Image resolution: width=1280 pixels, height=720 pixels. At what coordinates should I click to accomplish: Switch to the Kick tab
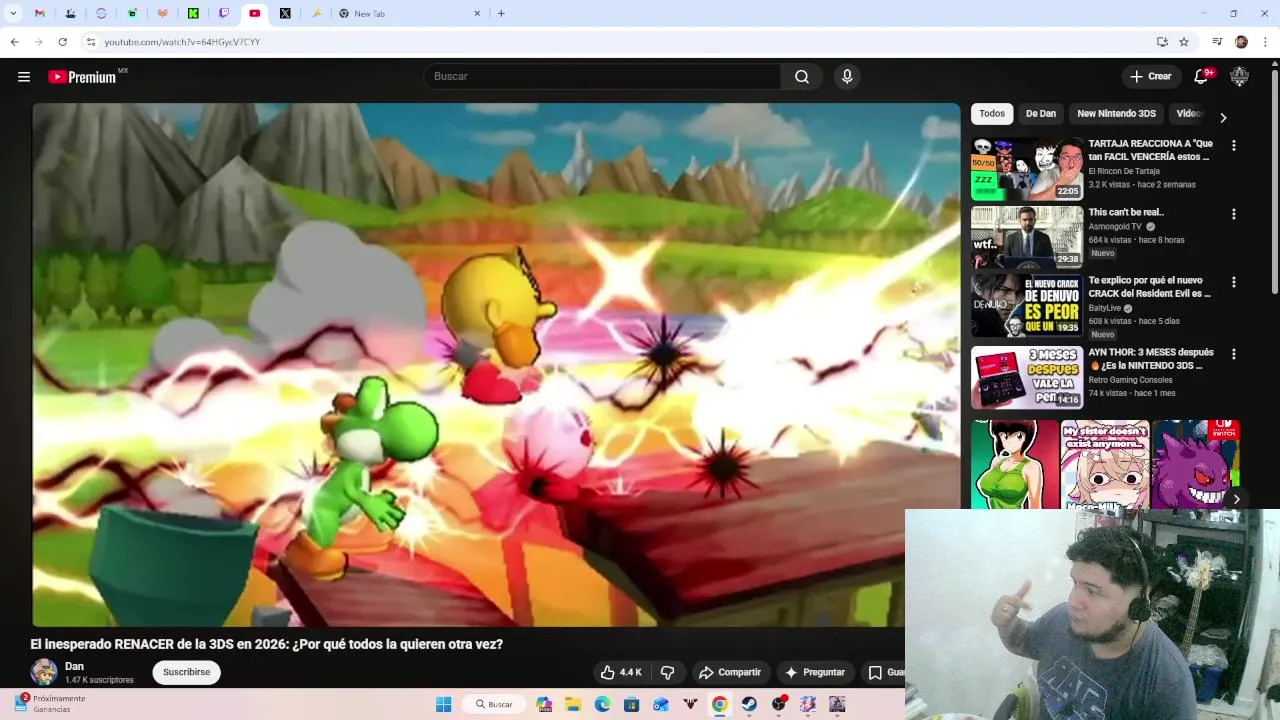[x=193, y=13]
